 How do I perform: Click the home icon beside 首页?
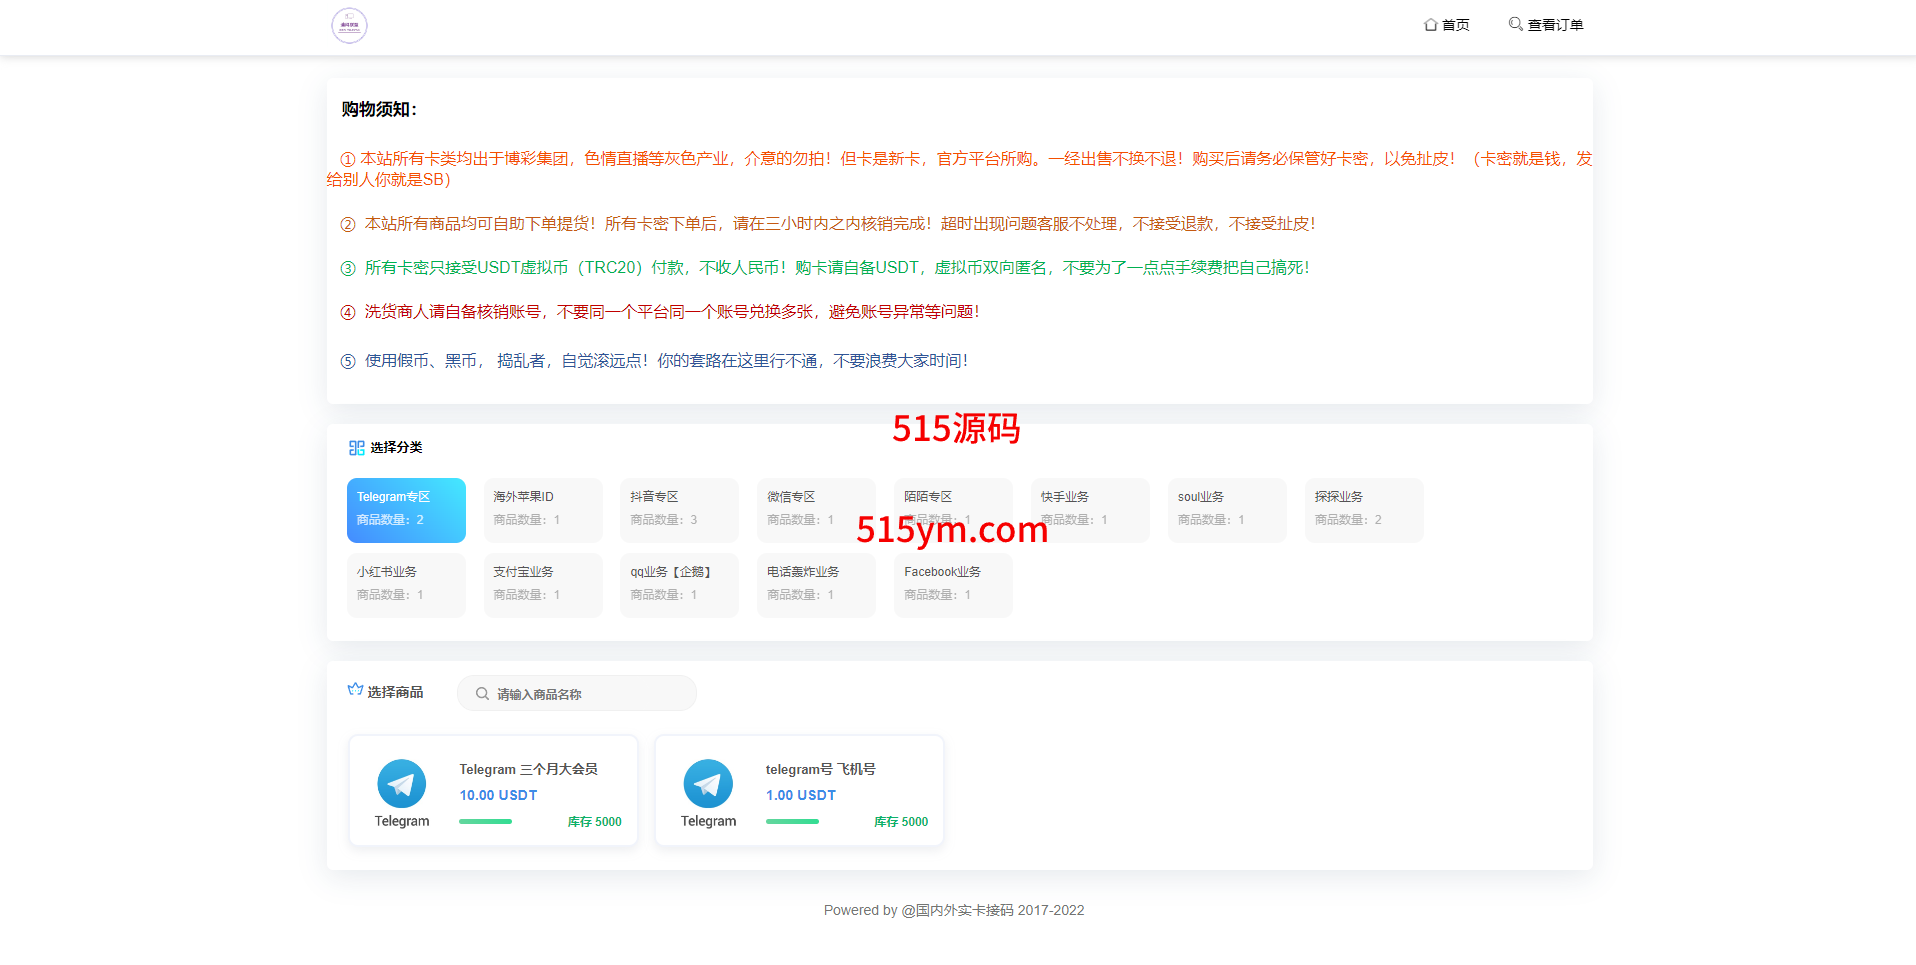click(x=1430, y=25)
